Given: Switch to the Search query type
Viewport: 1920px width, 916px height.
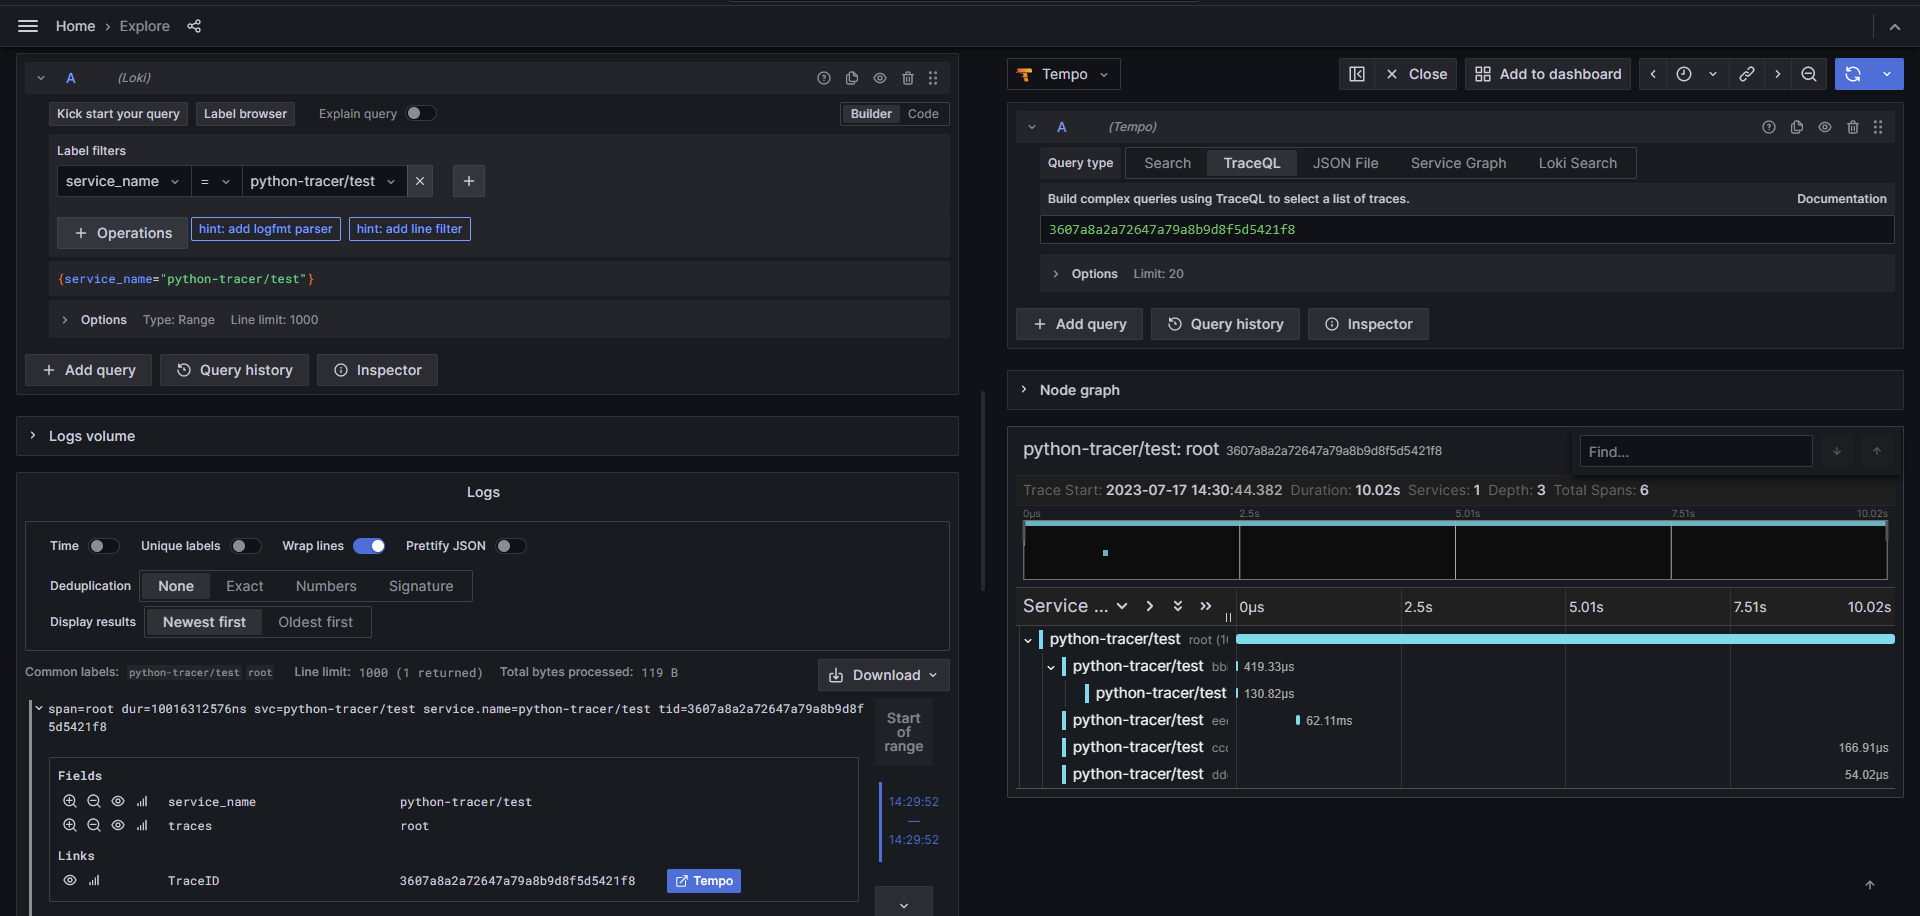Looking at the screenshot, I should pyautogui.click(x=1167, y=163).
